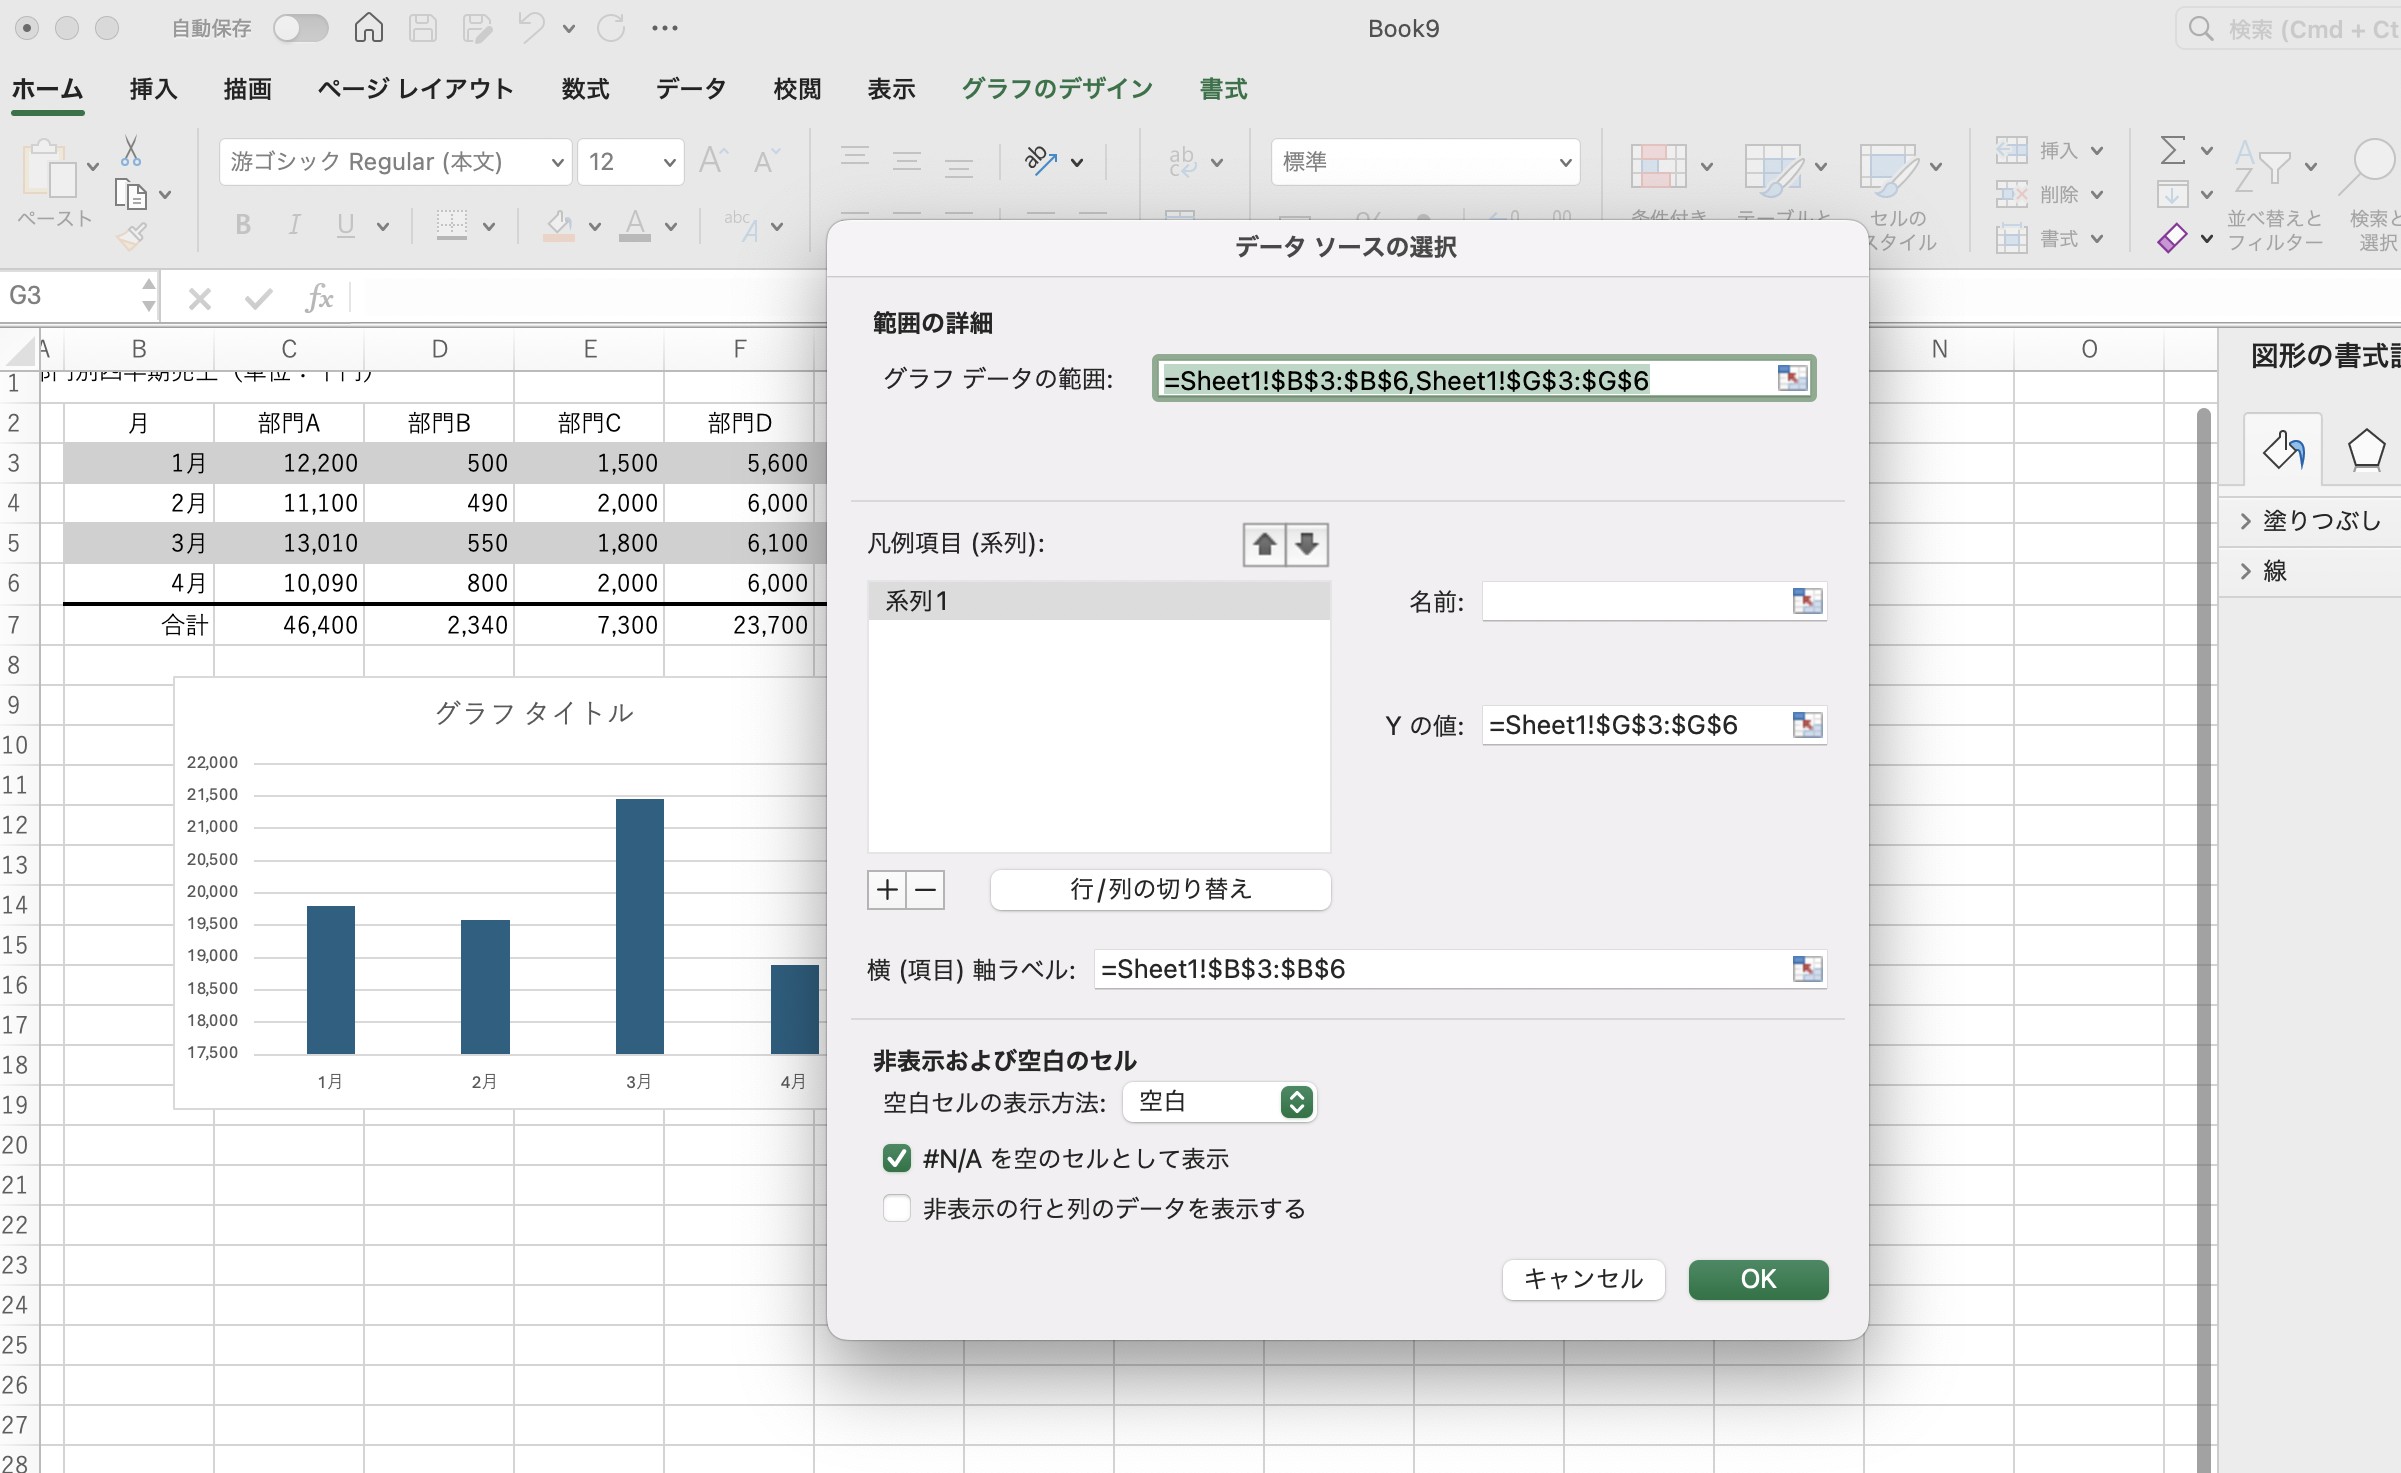This screenshot has width=2401, height=1473.
Task: Check 非表示の行と列のデータを表示する
Action: 897,1208
